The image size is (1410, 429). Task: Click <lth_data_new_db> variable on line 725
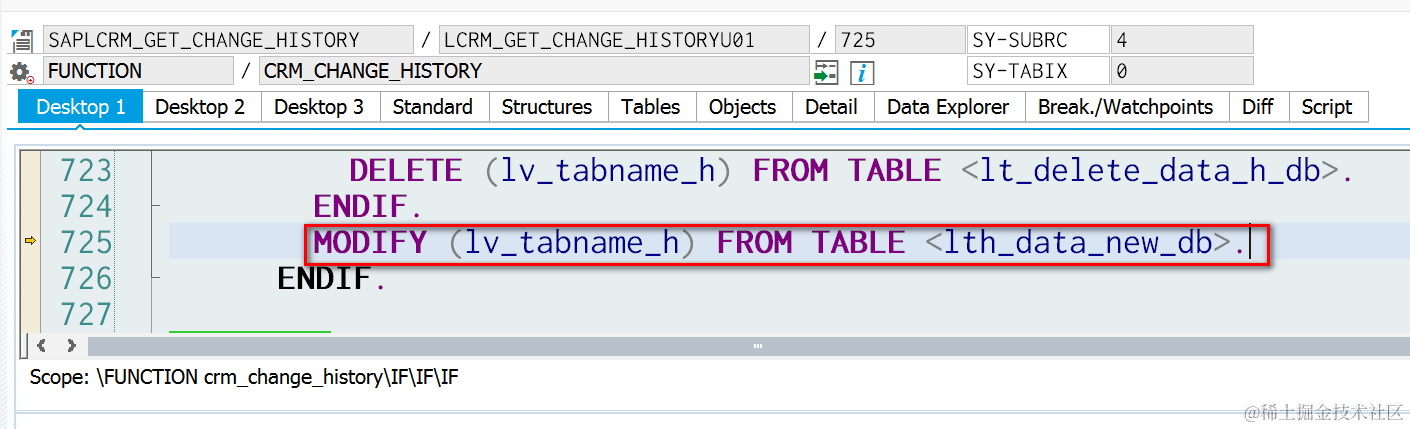(x=1079, y=243)
